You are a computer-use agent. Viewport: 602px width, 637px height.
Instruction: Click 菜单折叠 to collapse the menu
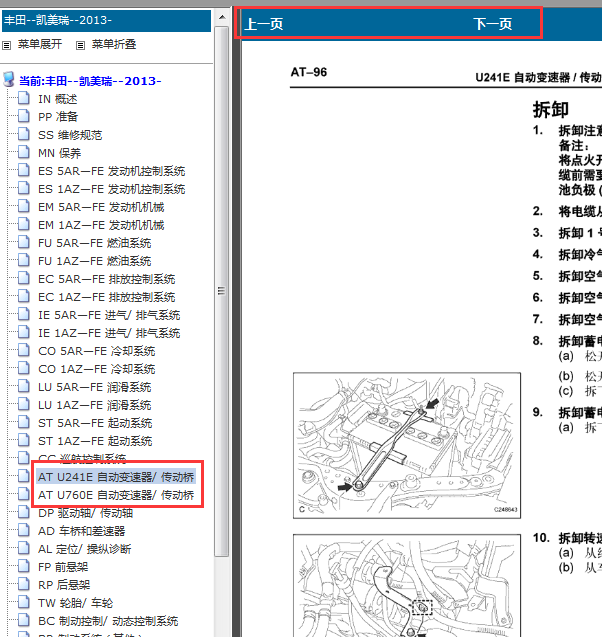[x=114, y=44]
